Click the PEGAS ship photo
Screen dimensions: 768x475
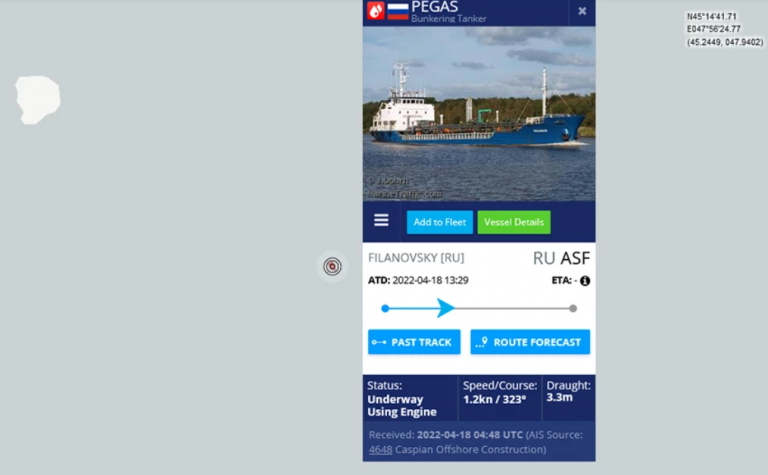coord(479,114)
